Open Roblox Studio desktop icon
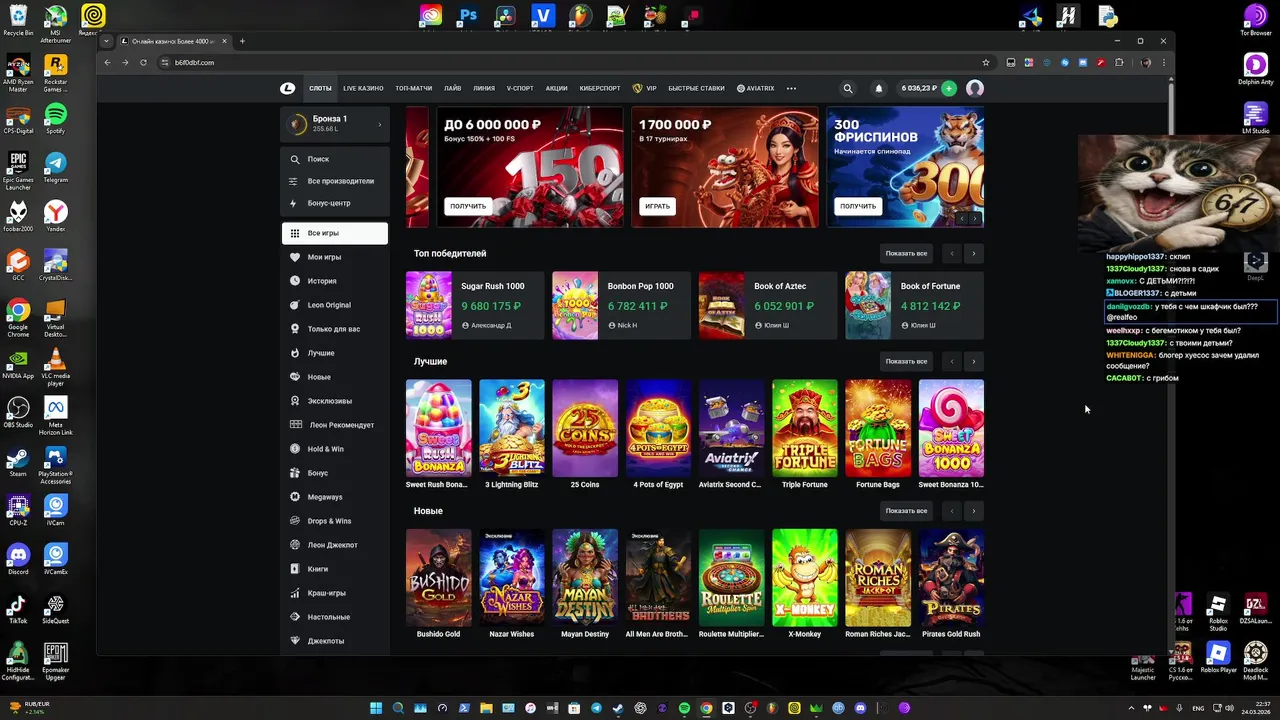The width and height of the screenshot is (1280, 720). pyautogui.click(x=1218, y=612)
